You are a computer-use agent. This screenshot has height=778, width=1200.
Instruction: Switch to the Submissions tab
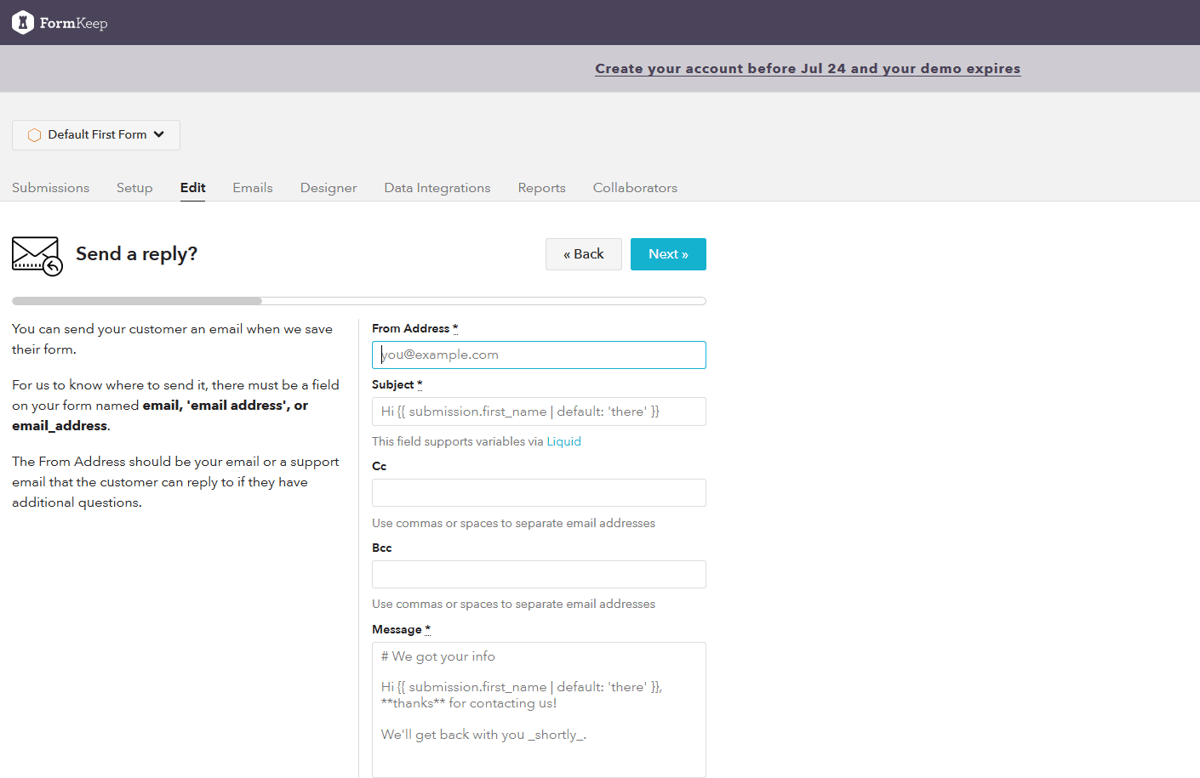pos(50,187)
